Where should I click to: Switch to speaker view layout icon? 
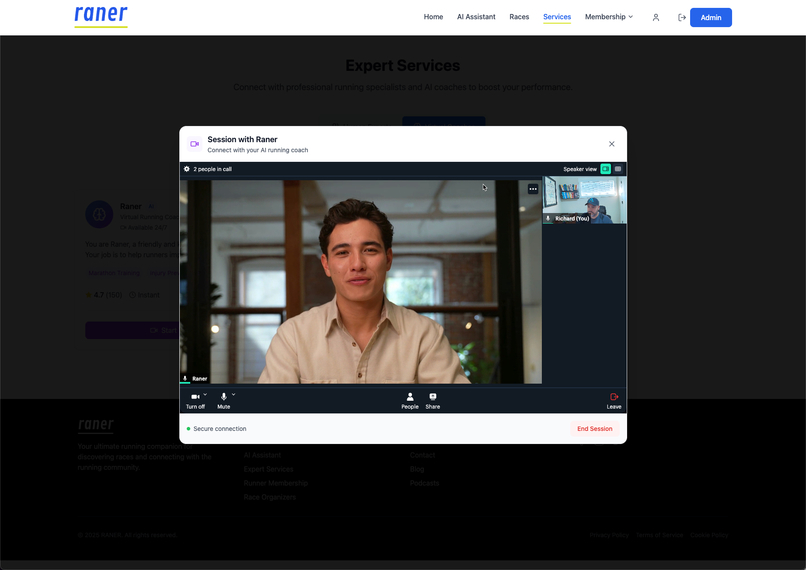[606, 169]
